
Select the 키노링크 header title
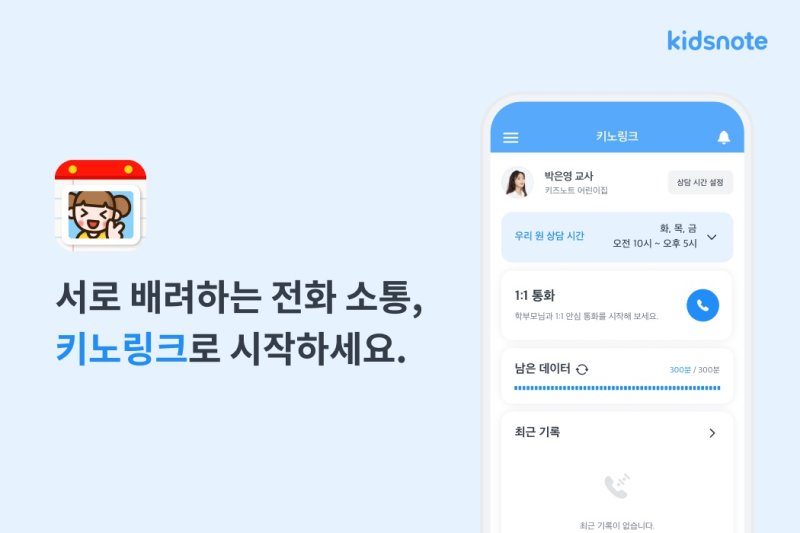(x=617, y=136)
